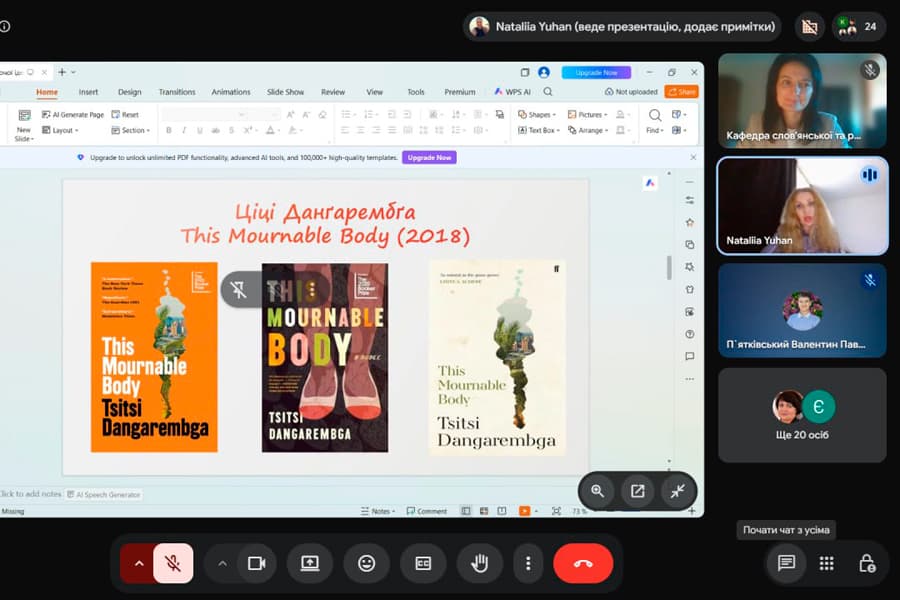Viewport: 900px width, 600px height.
Task: Open host controls lock icon
Action: (x=867, y=563)
